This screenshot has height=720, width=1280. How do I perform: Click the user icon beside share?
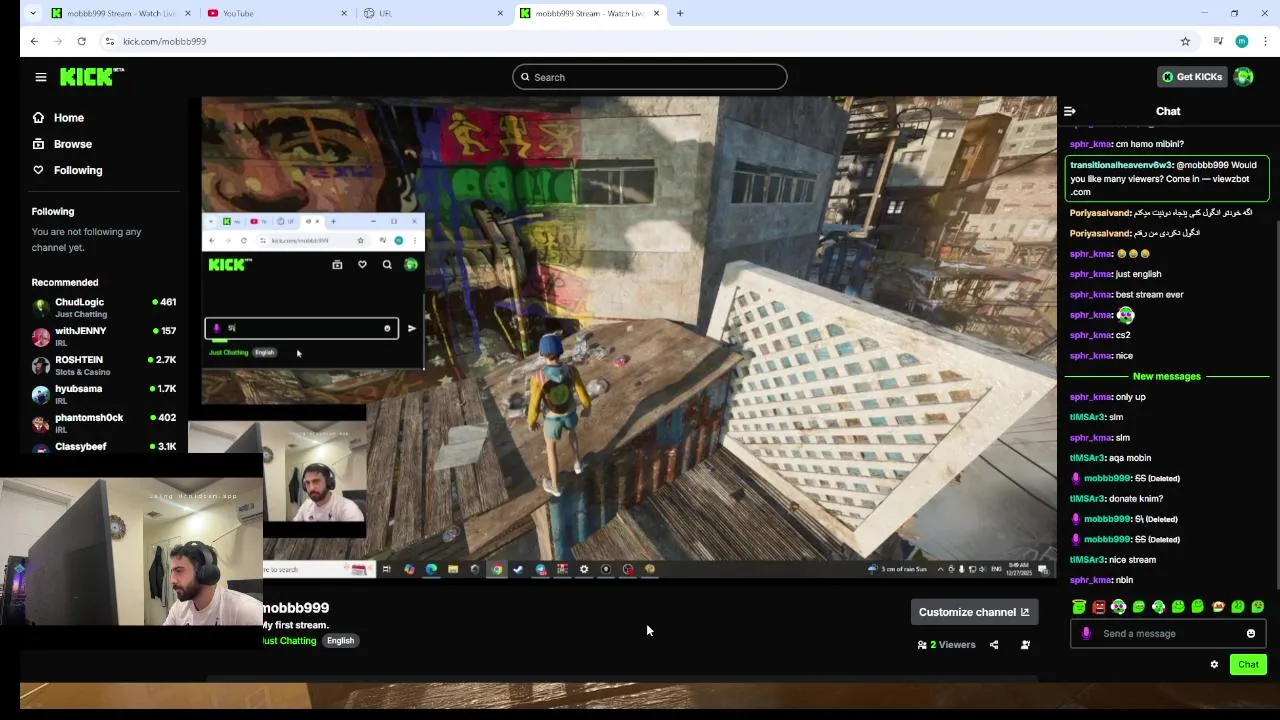point(1025,645)
